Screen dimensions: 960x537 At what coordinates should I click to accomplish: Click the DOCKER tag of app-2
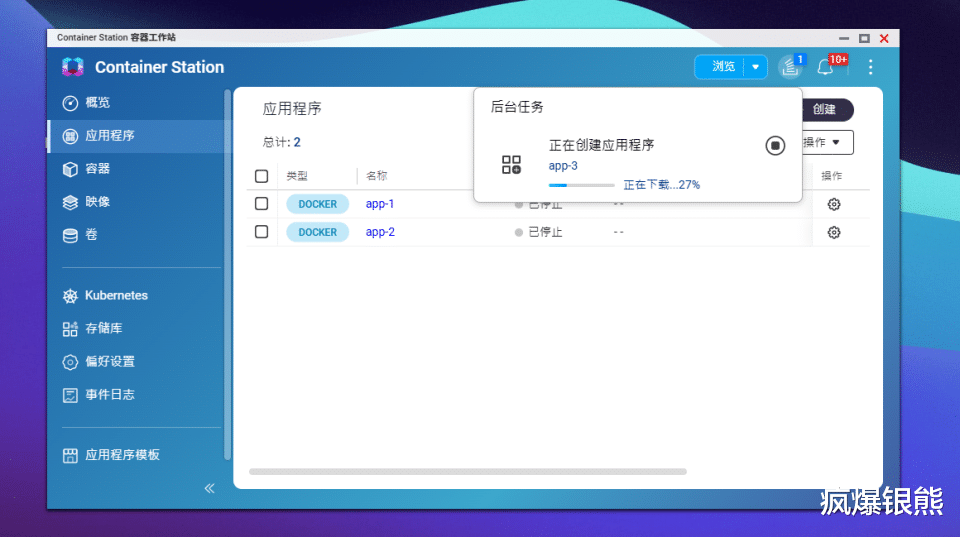click(x=317, y=232)
